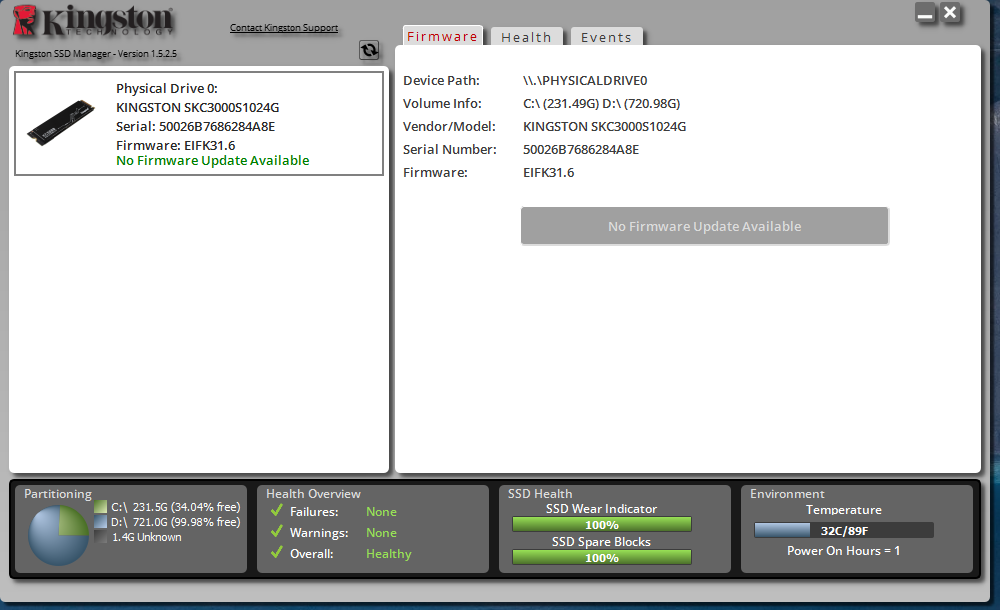The height and width of the screenshot is (610, 1000).
Task: Click the green checkmark beside Failures
Action: (x=277, y=510)
